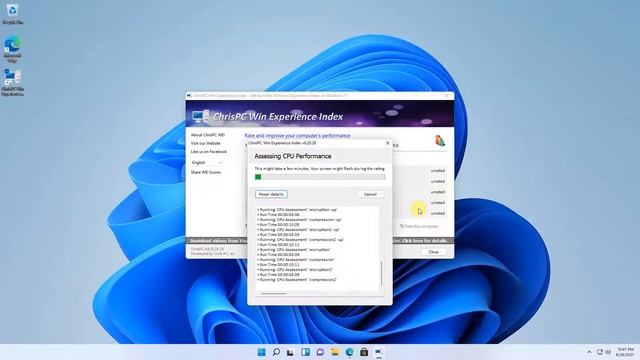Click the ChrisPC computer logo in banner
This screenshot has width=640, height=360.
click(x=200, y=116)
